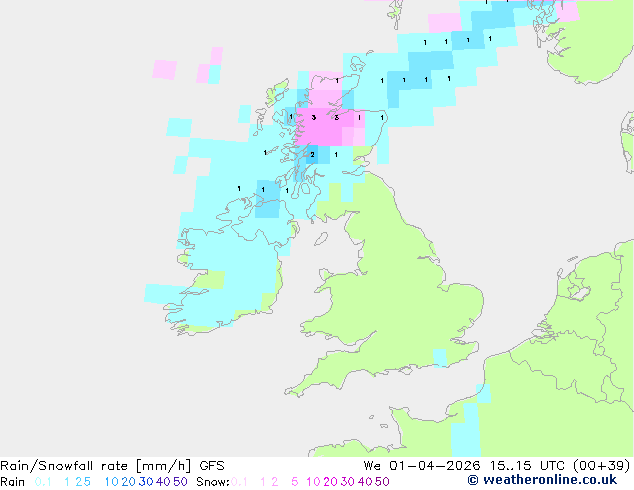Select the Rain 10 legend value
This screenshot has width=634, height=490.
pos(111,482)
